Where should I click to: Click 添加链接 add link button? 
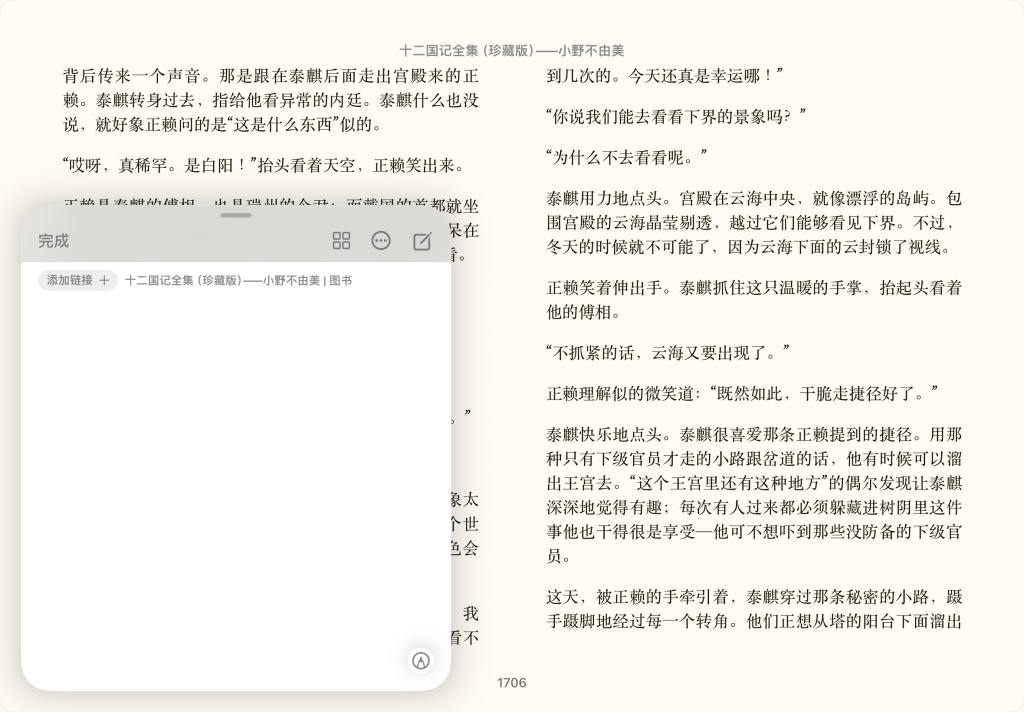78,280
